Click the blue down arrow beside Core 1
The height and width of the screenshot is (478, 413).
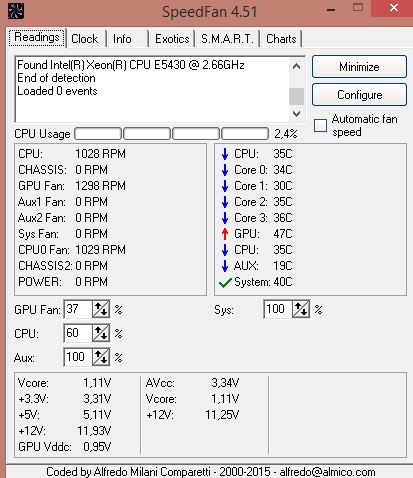tap(225, 186)
